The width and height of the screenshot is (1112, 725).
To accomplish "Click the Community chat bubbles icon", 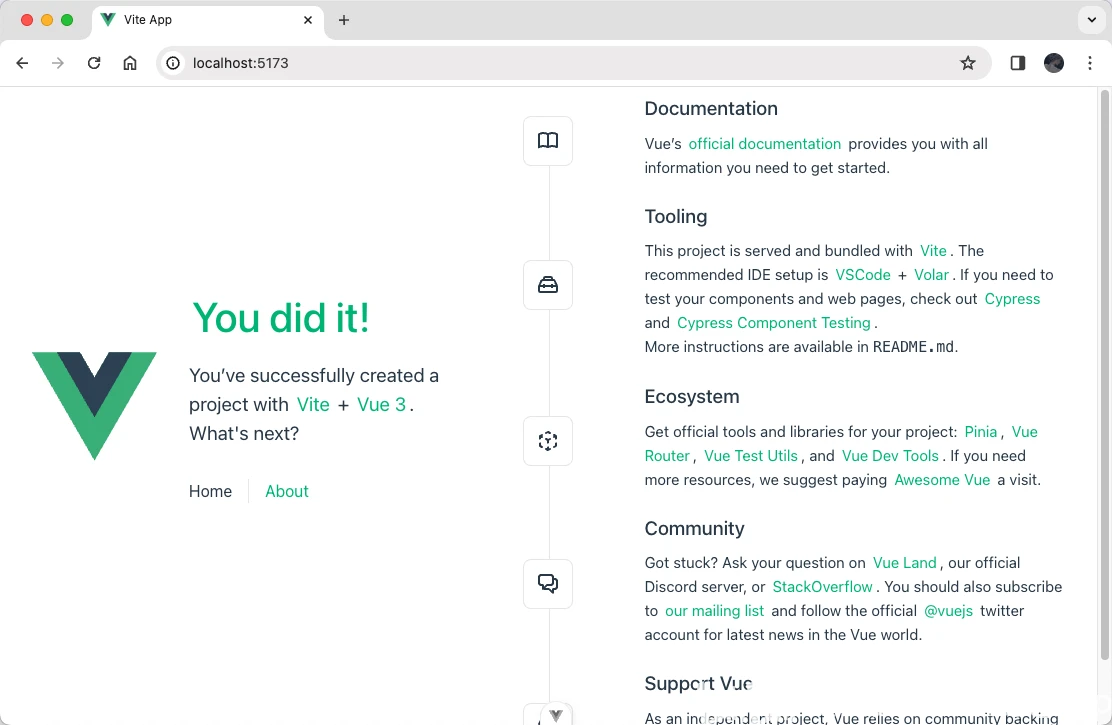I will point(548,584).
